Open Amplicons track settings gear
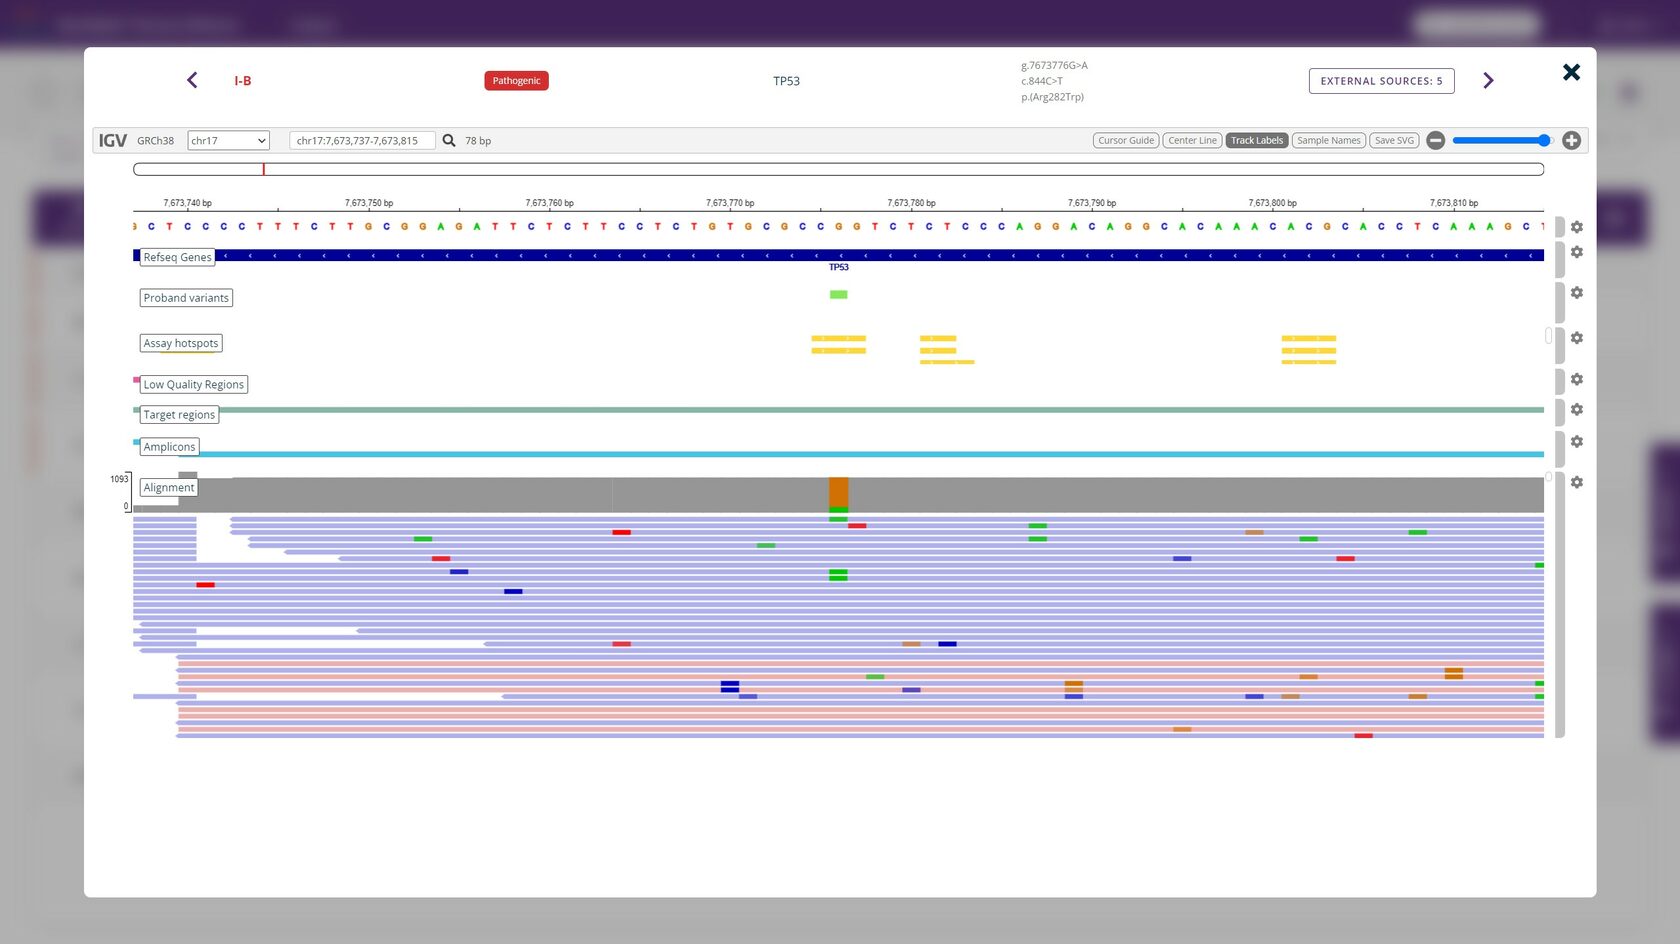 (x=1576, y=442)
